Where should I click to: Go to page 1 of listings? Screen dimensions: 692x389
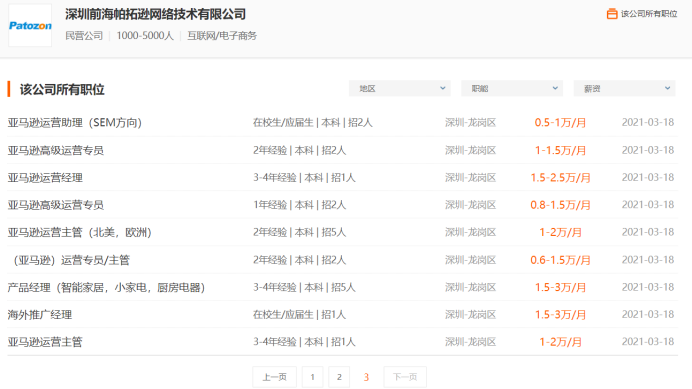[312, 377]
